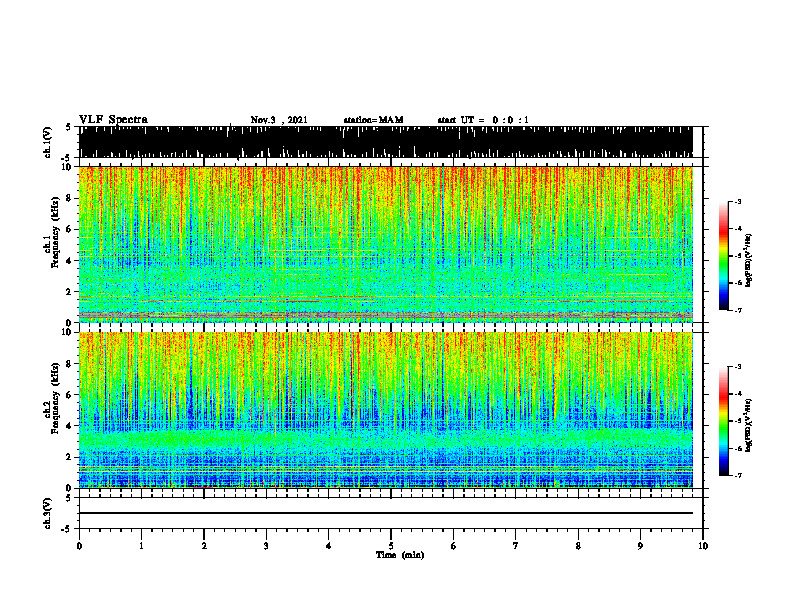Click the ch.2 "Frequency (kHz)" axis label
Screen dimensions: 792x612
pyautogui.click(x=55, y=398)
